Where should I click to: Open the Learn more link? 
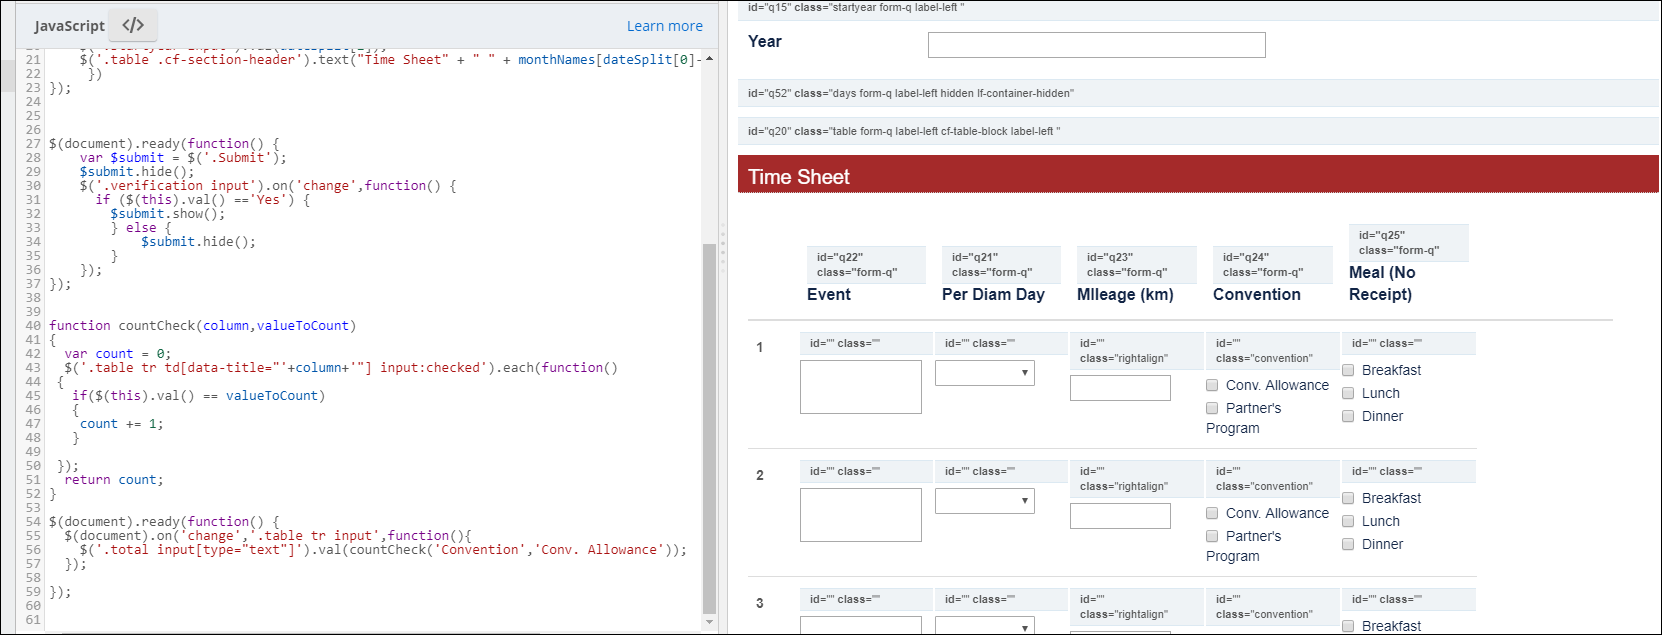665,26
